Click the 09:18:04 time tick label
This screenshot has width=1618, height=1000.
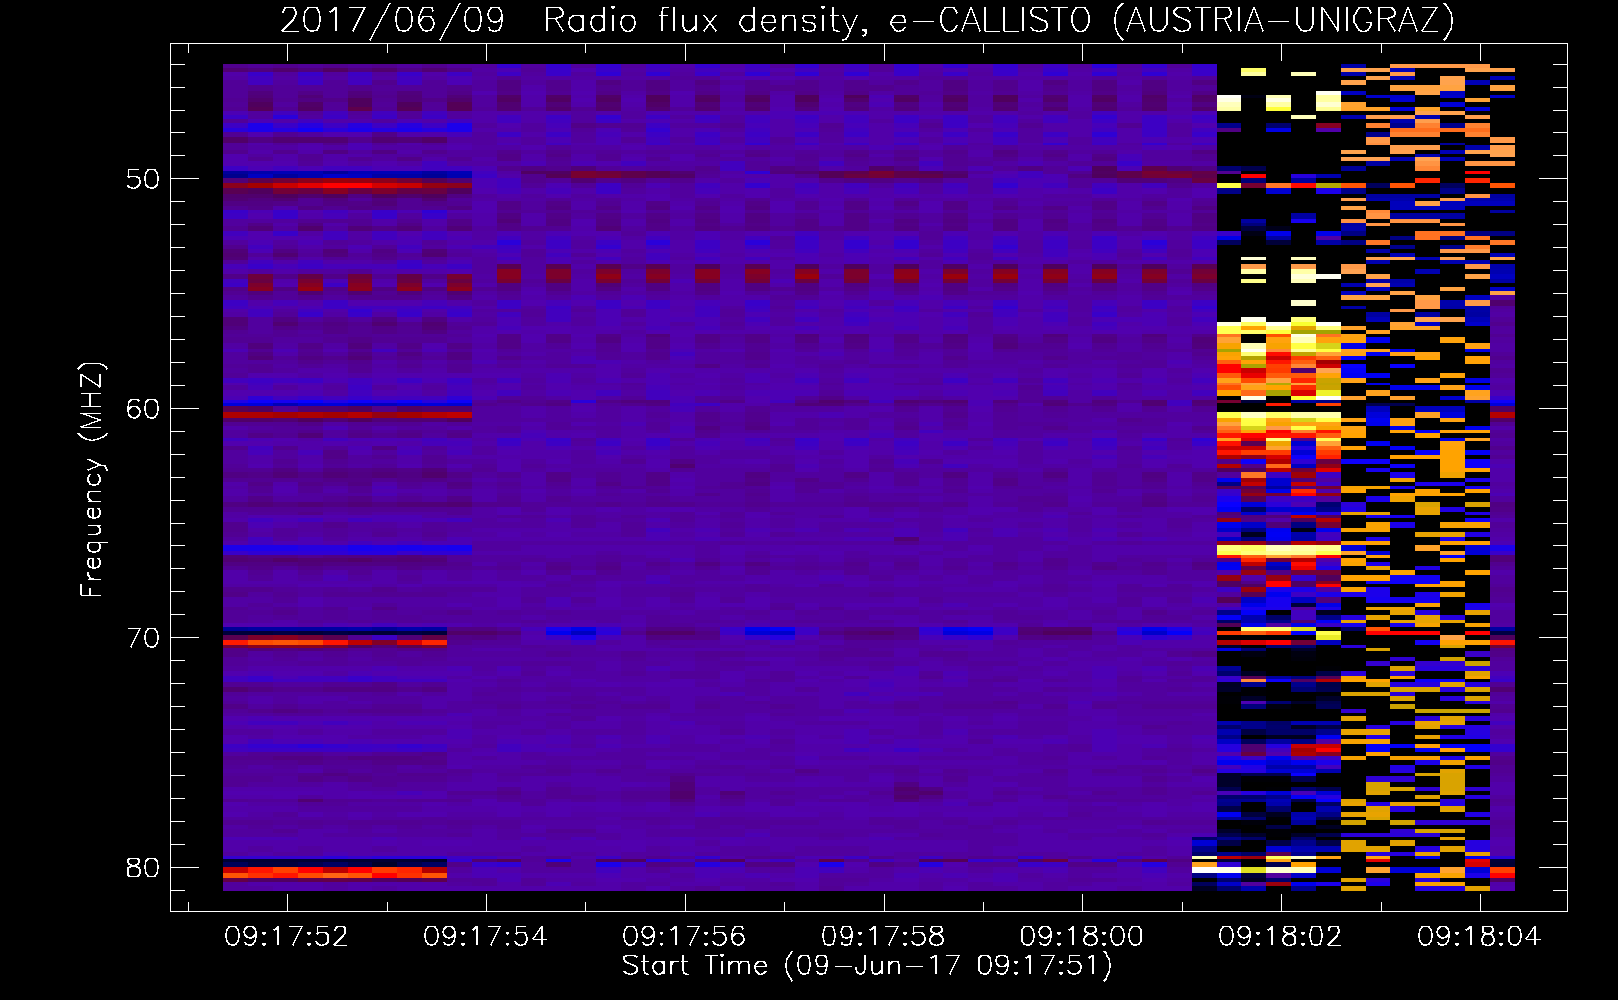1479,937
